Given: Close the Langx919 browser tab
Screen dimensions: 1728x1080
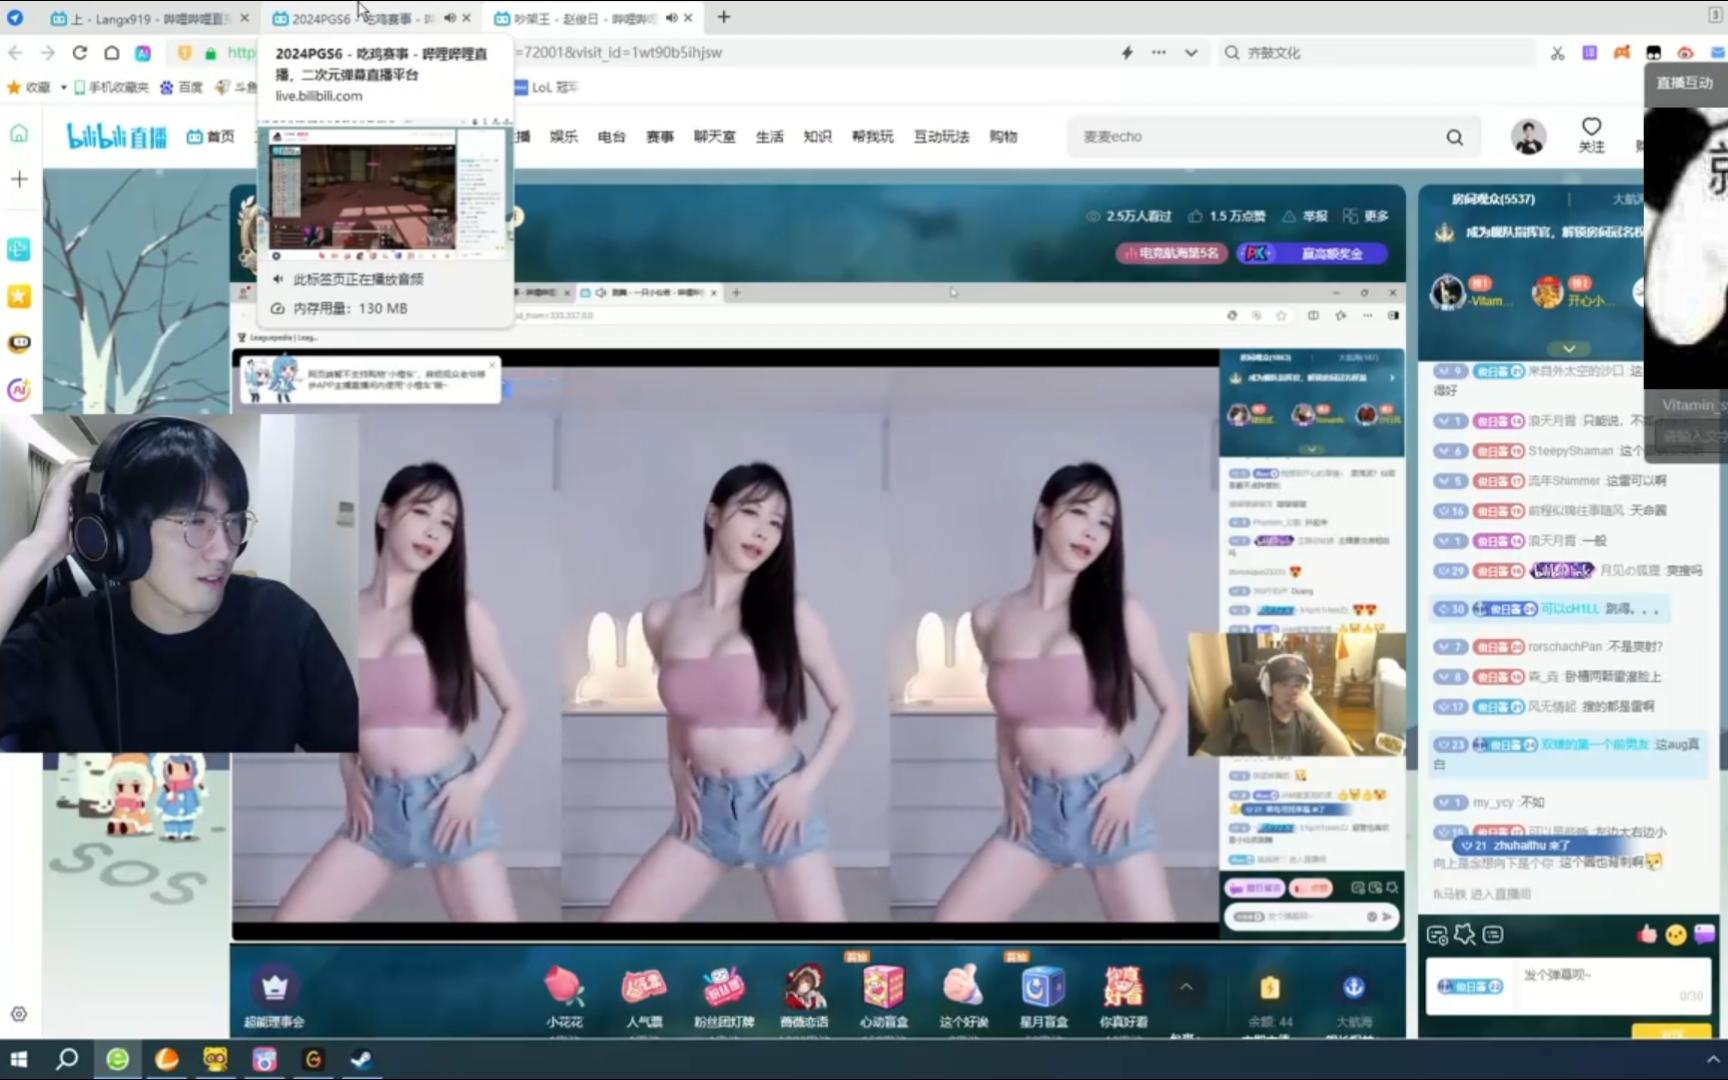Looking at the screenshot, I should [x=245, y=18].
